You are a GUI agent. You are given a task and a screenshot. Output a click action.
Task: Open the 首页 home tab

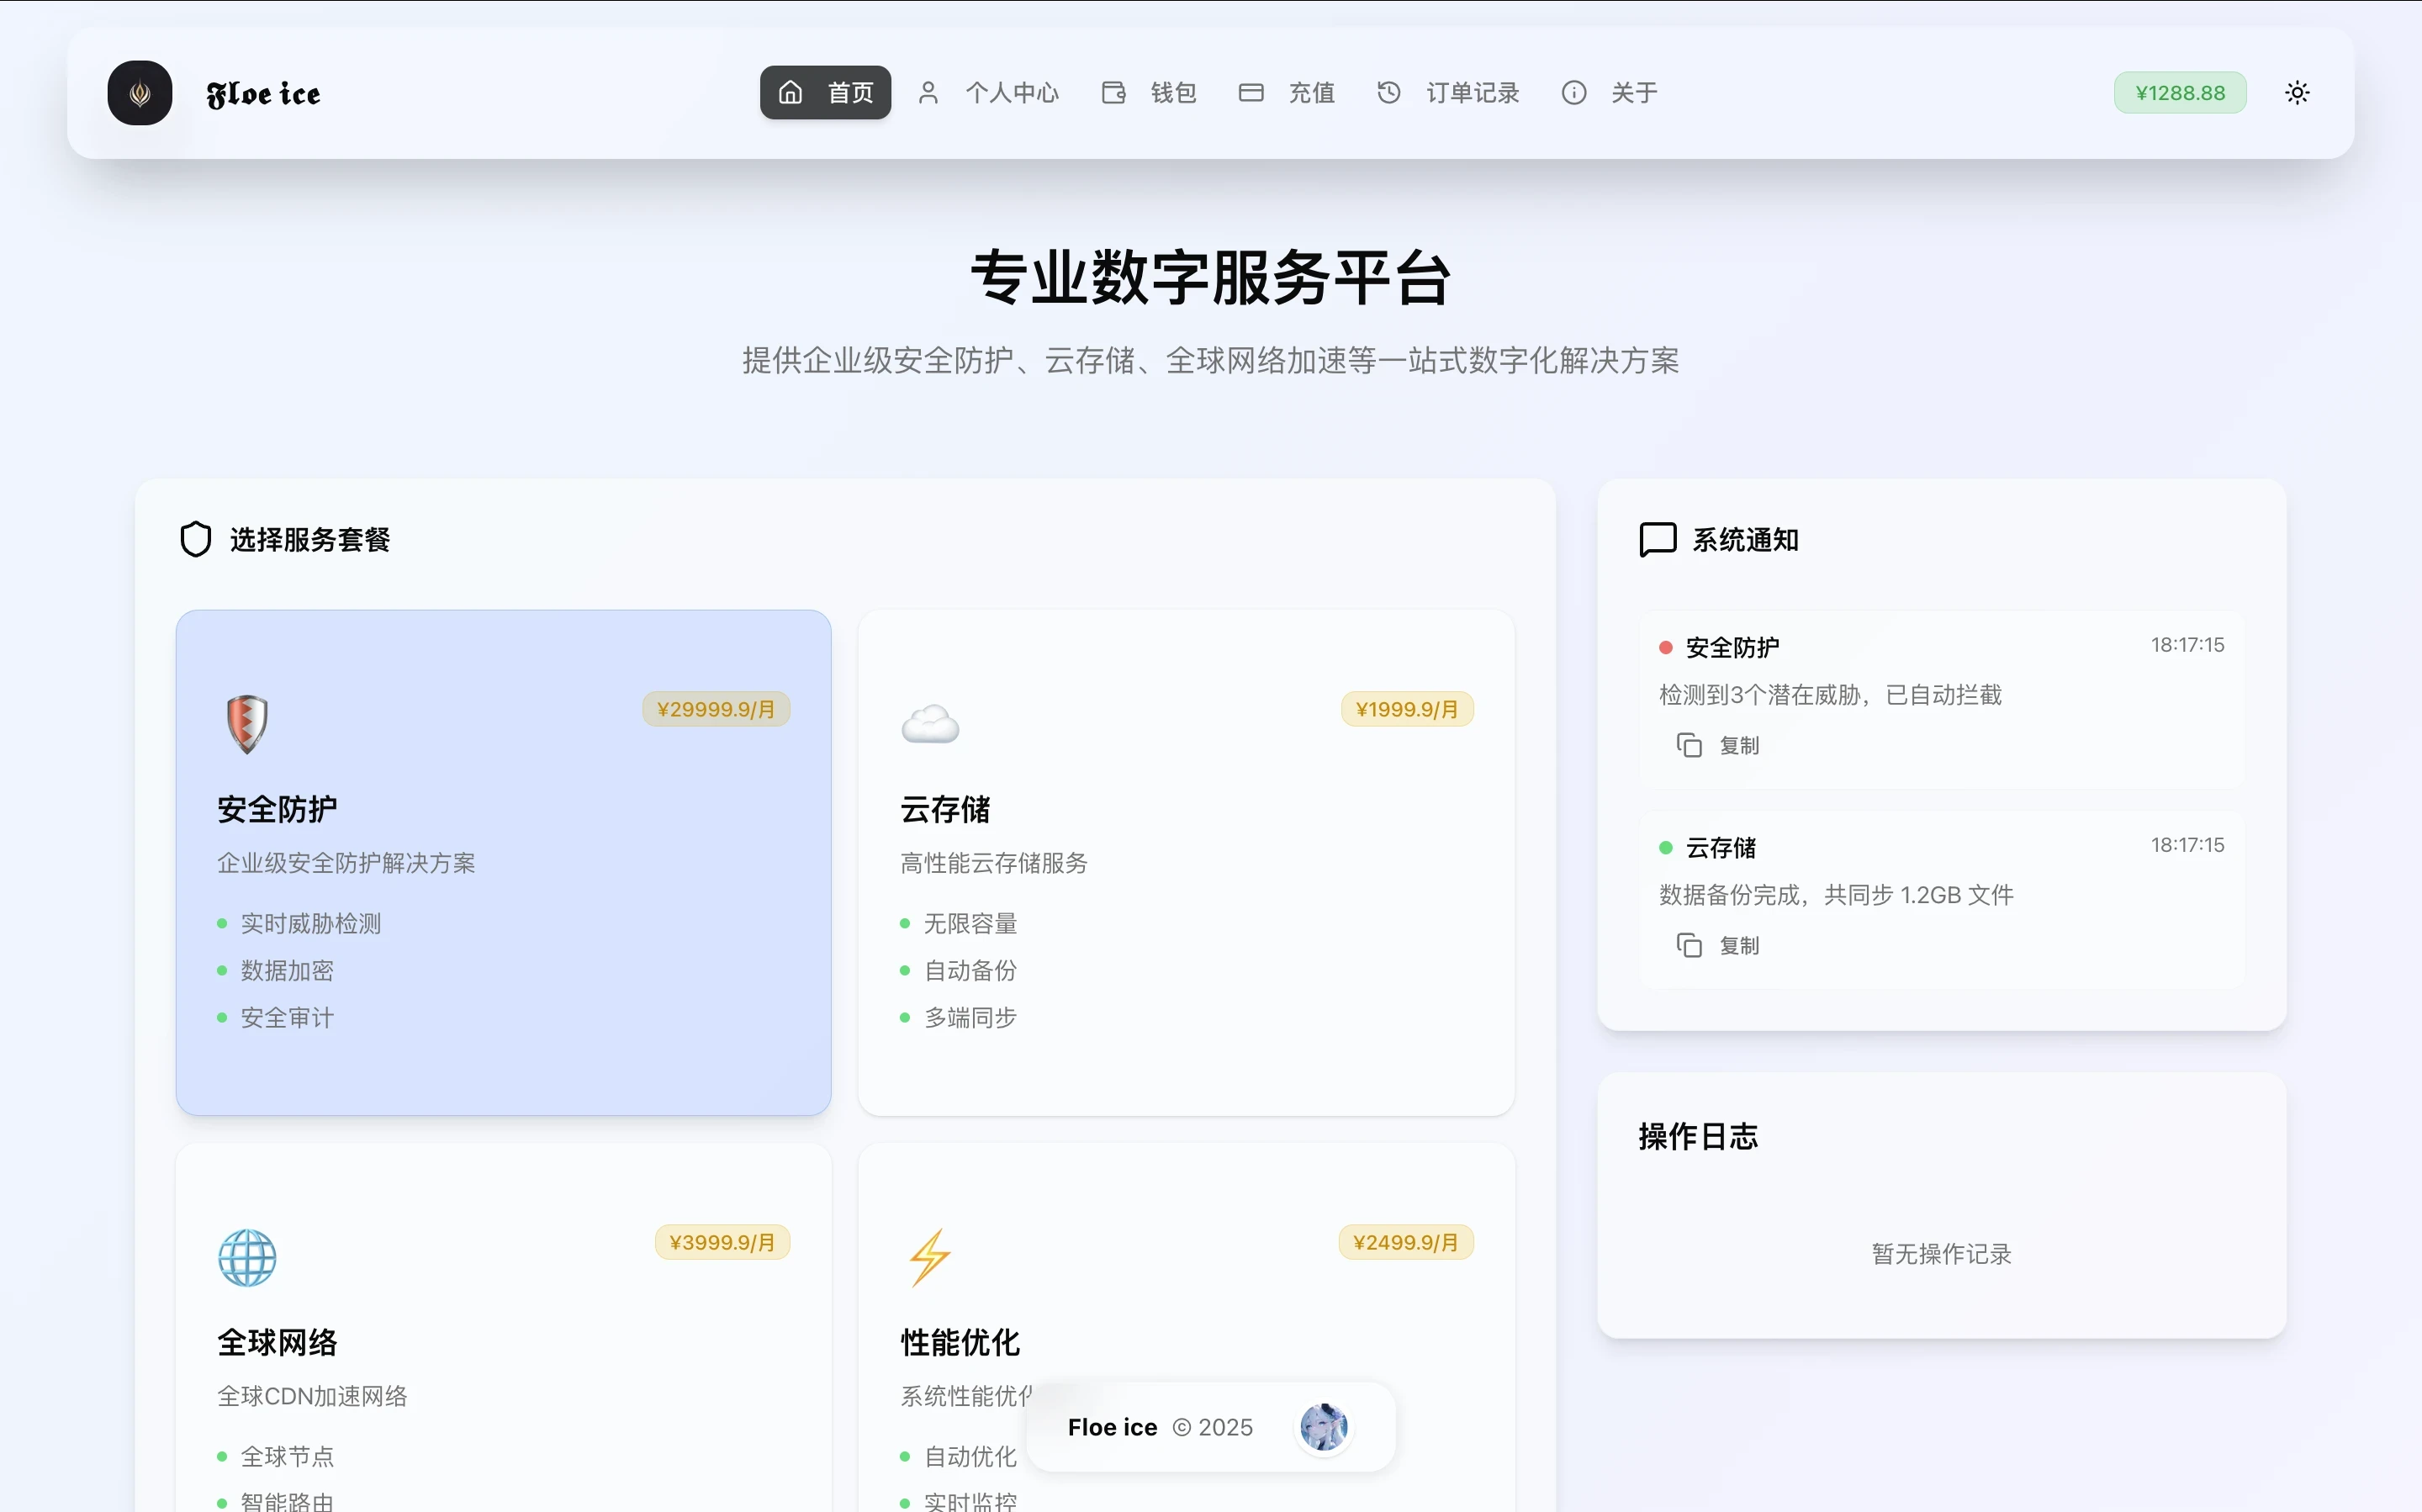coord(825,93)
